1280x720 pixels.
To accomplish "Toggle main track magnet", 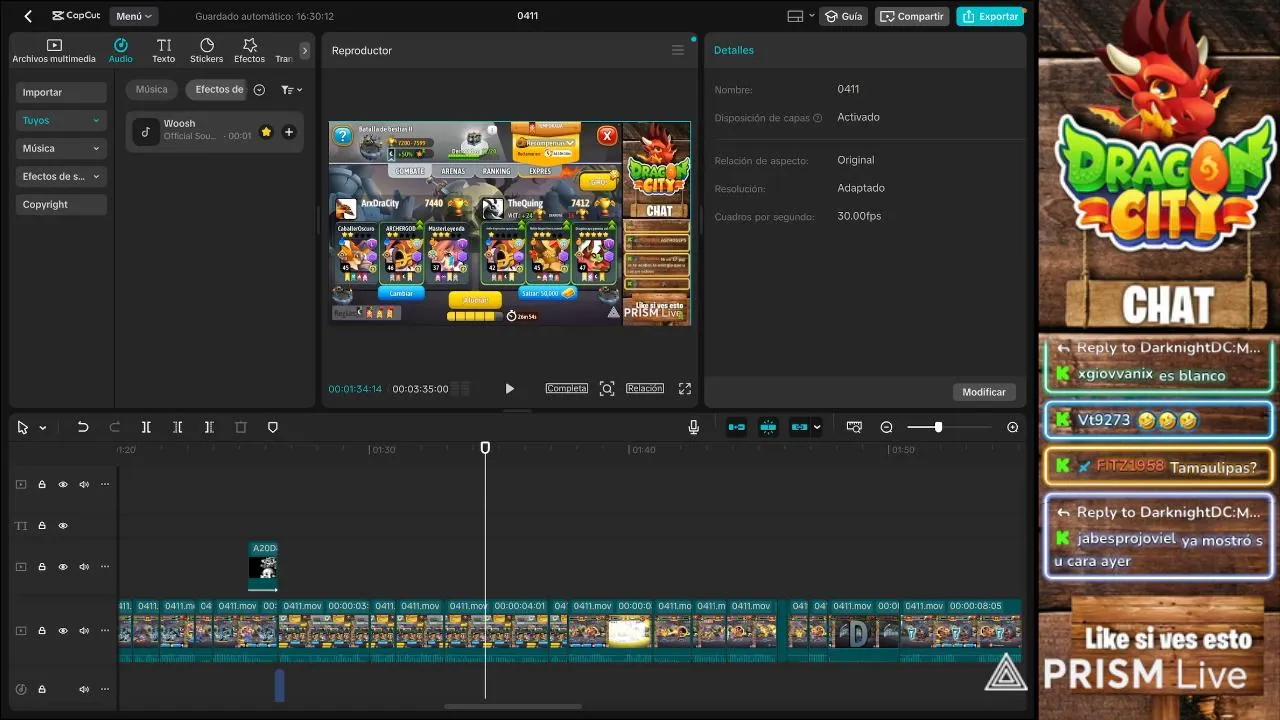I will click(737, 427).
